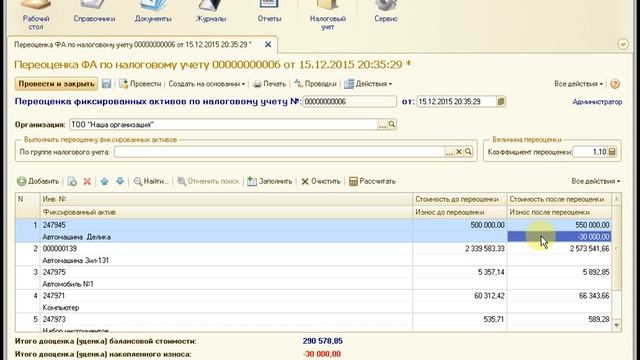Delete the row with red X icon
This screenshot has width=640, height=360.
coord(87,181)
